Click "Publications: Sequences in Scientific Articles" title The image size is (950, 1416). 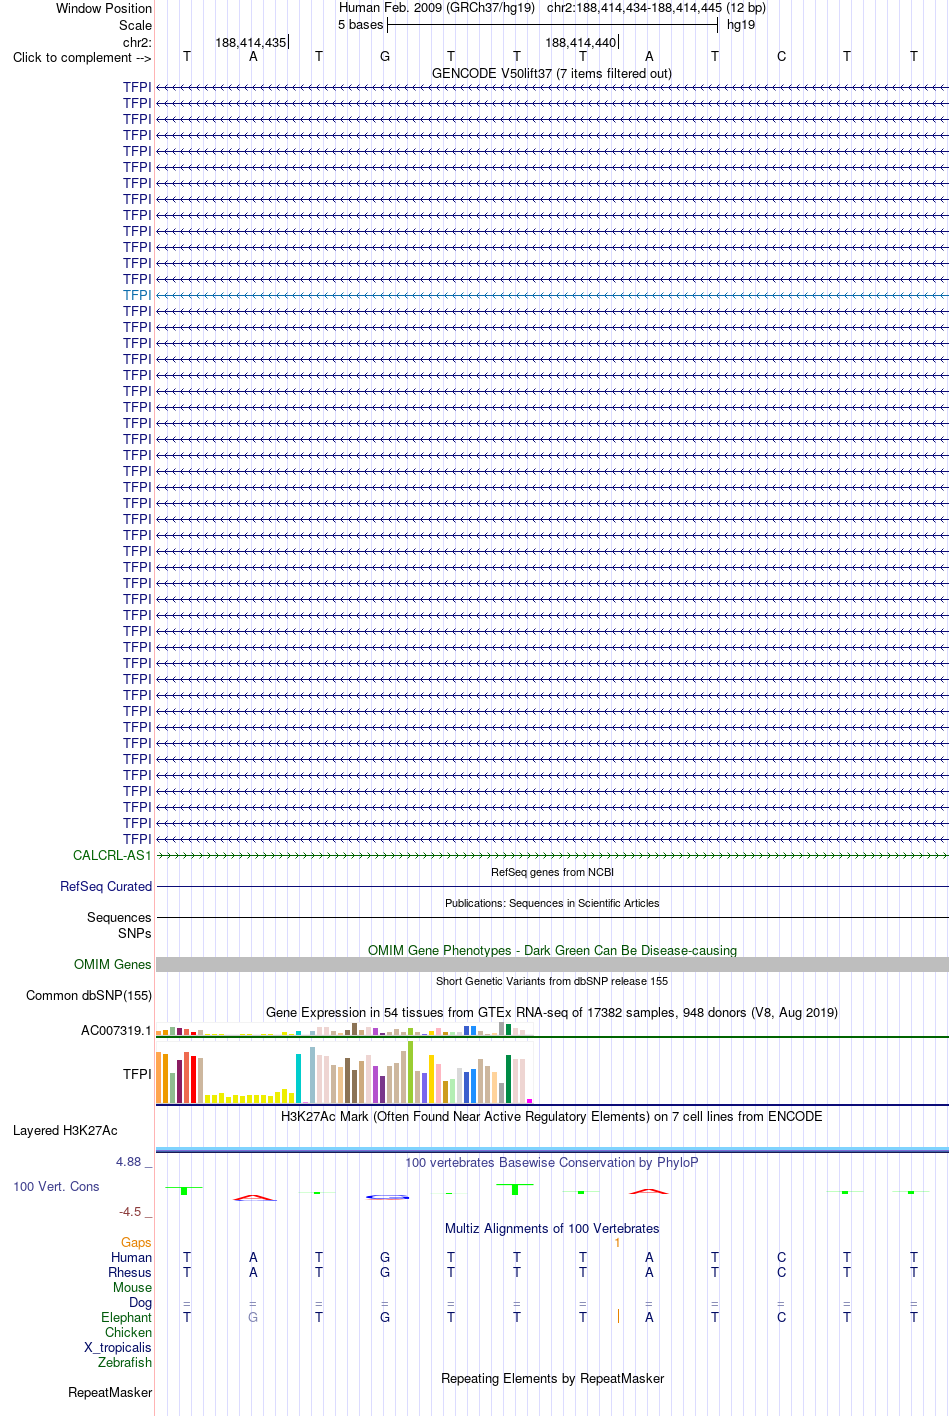coord(552,903)
